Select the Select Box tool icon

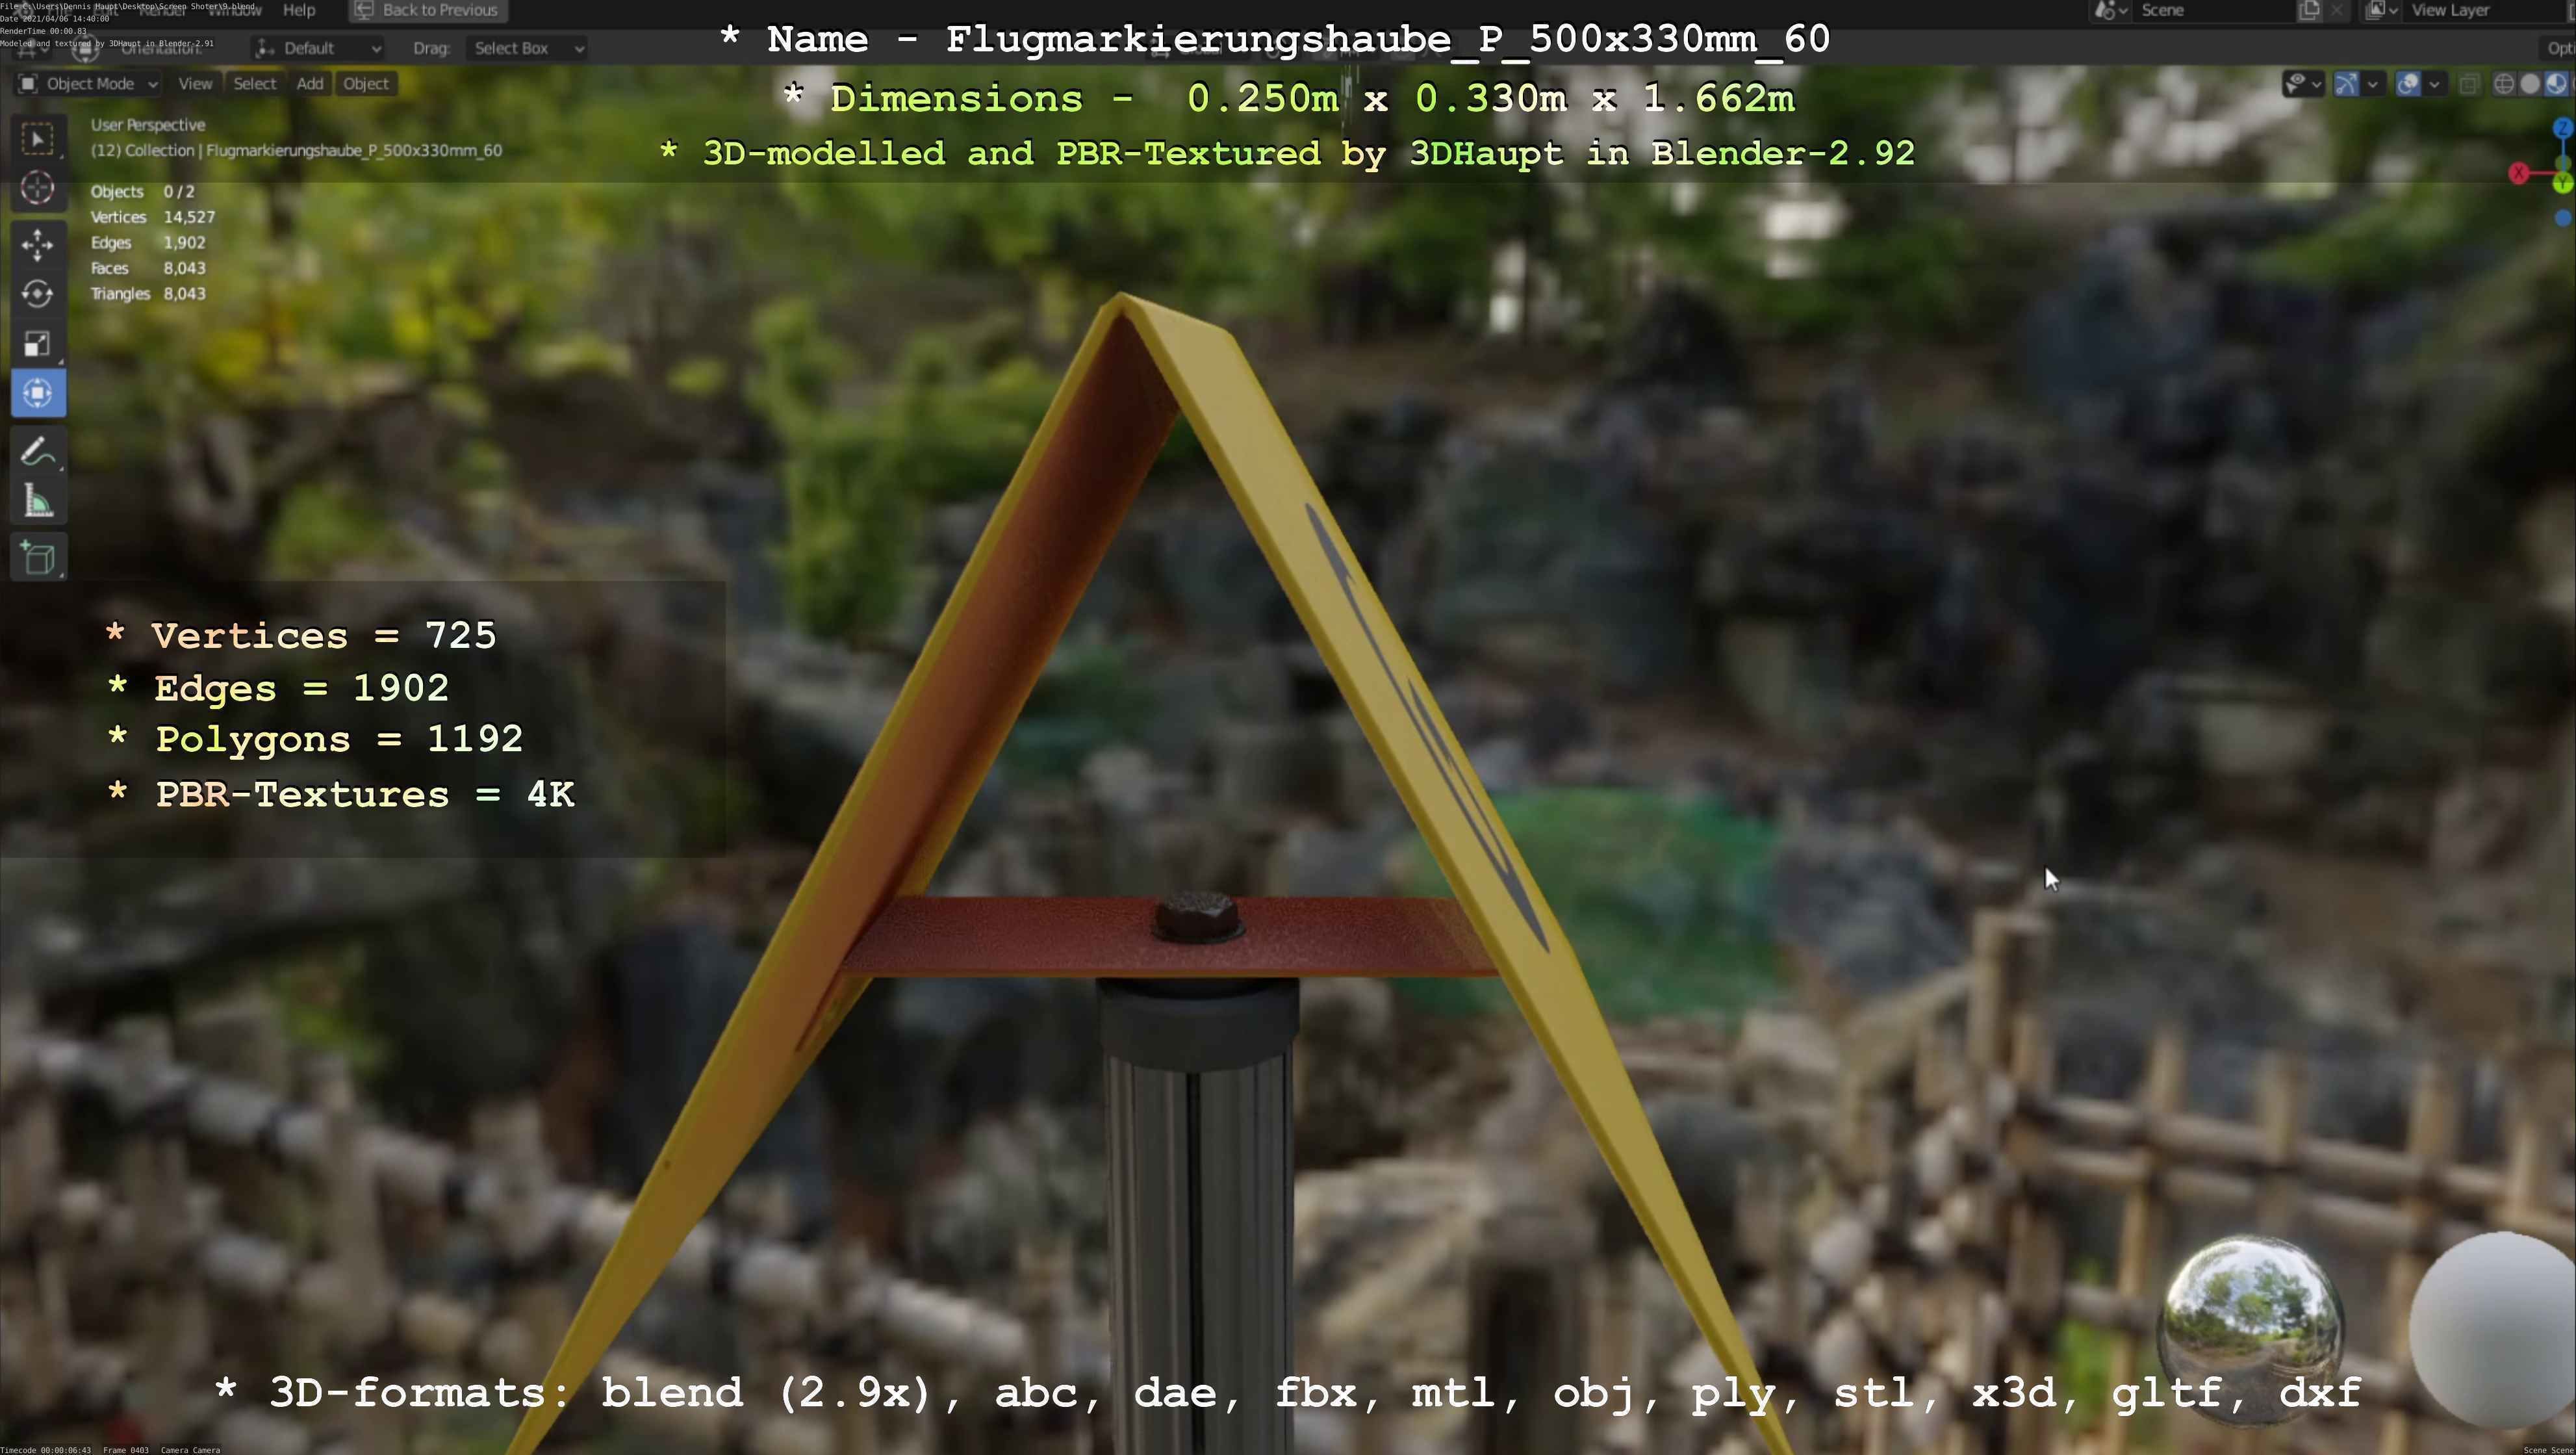tap(38, 139)
